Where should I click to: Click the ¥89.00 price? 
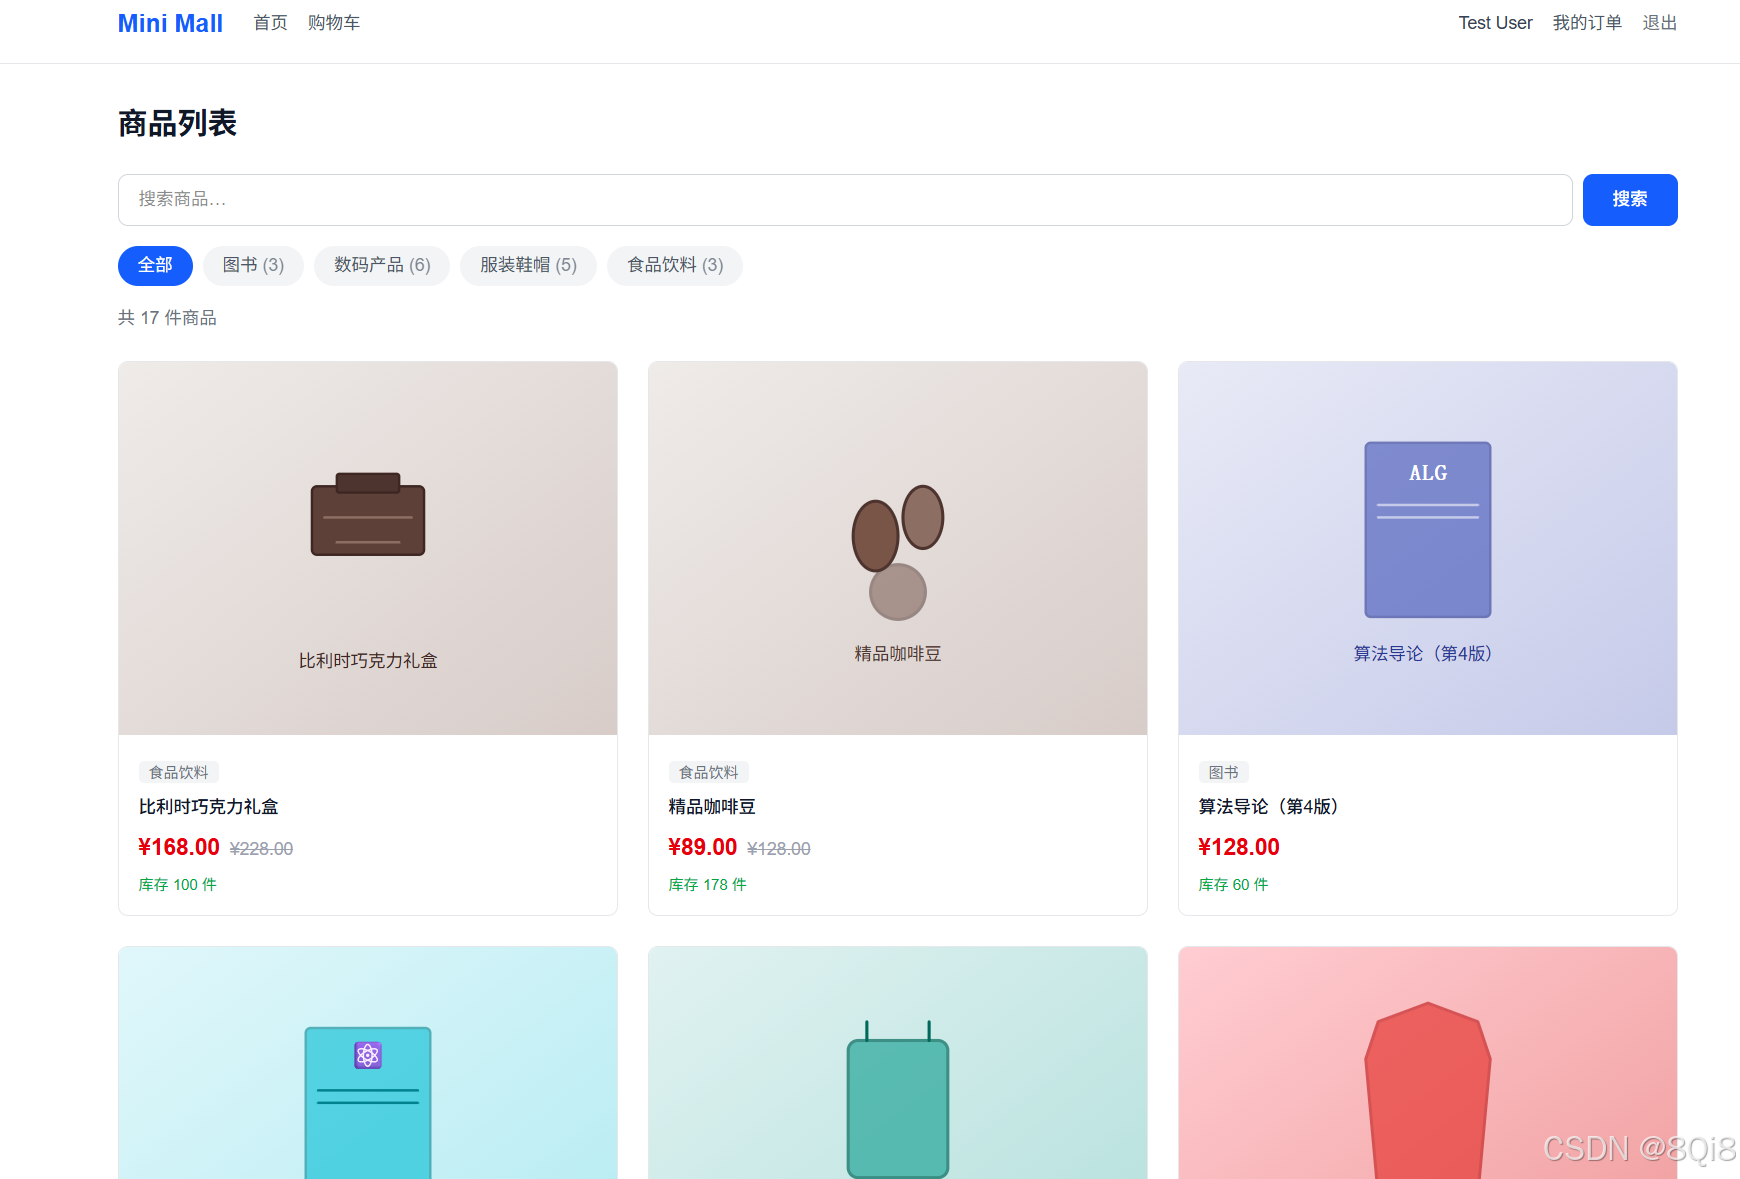[703, 847]
